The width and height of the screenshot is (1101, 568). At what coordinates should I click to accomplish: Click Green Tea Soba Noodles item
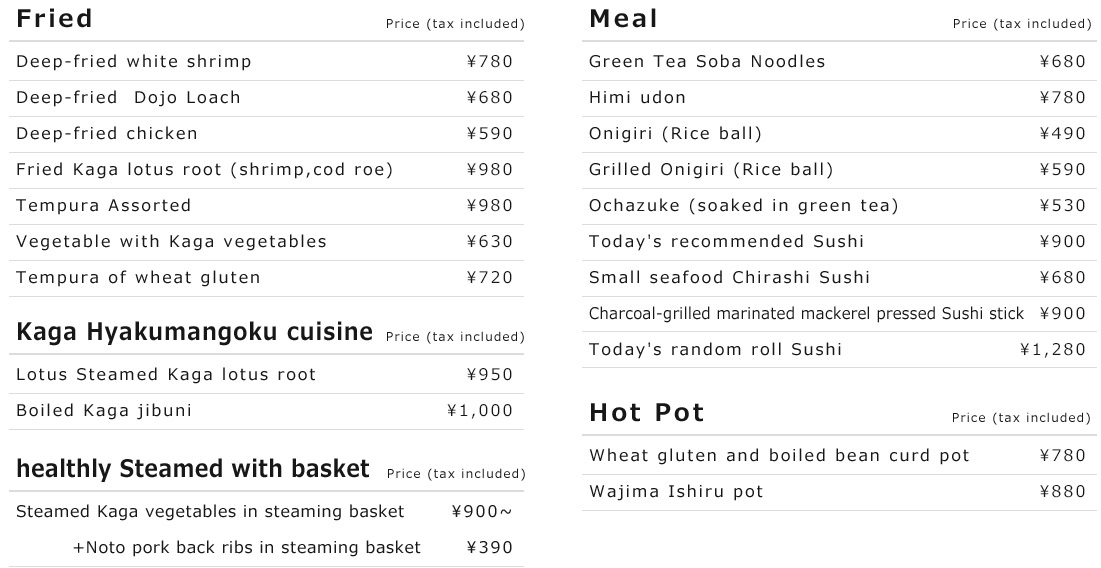707,62
